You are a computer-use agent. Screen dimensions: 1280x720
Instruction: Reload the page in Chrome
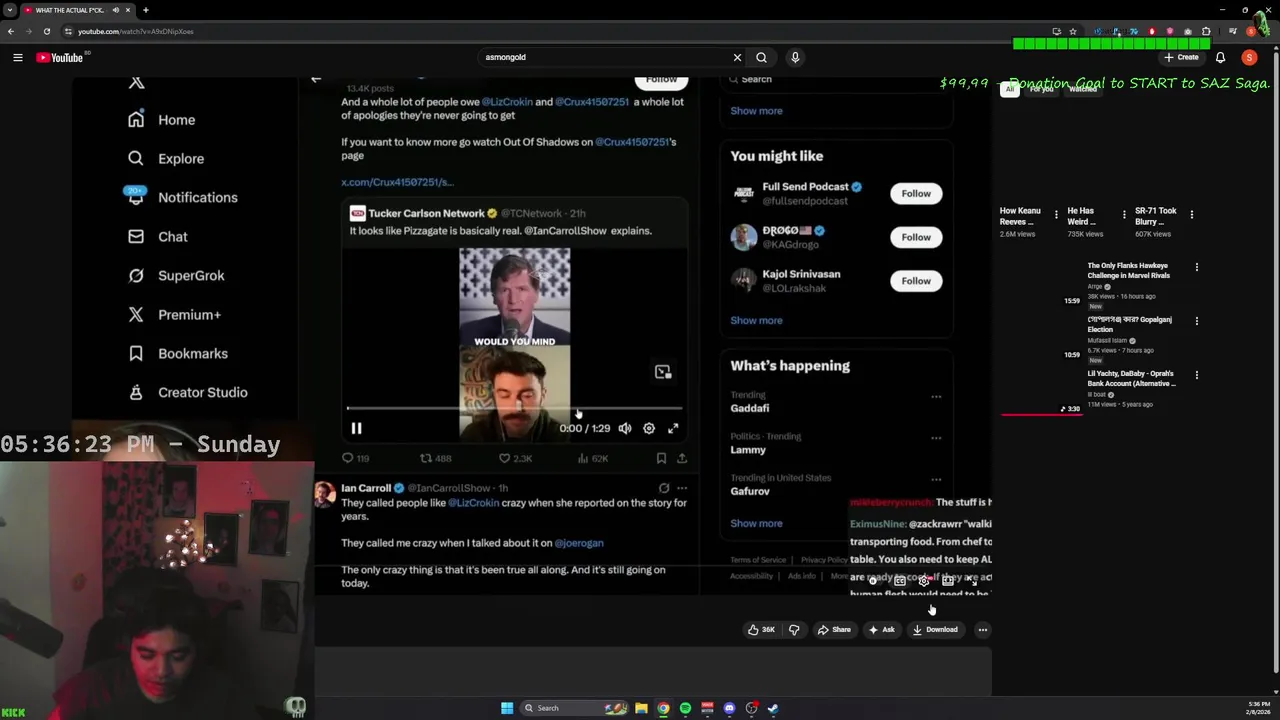coord(46,31)
